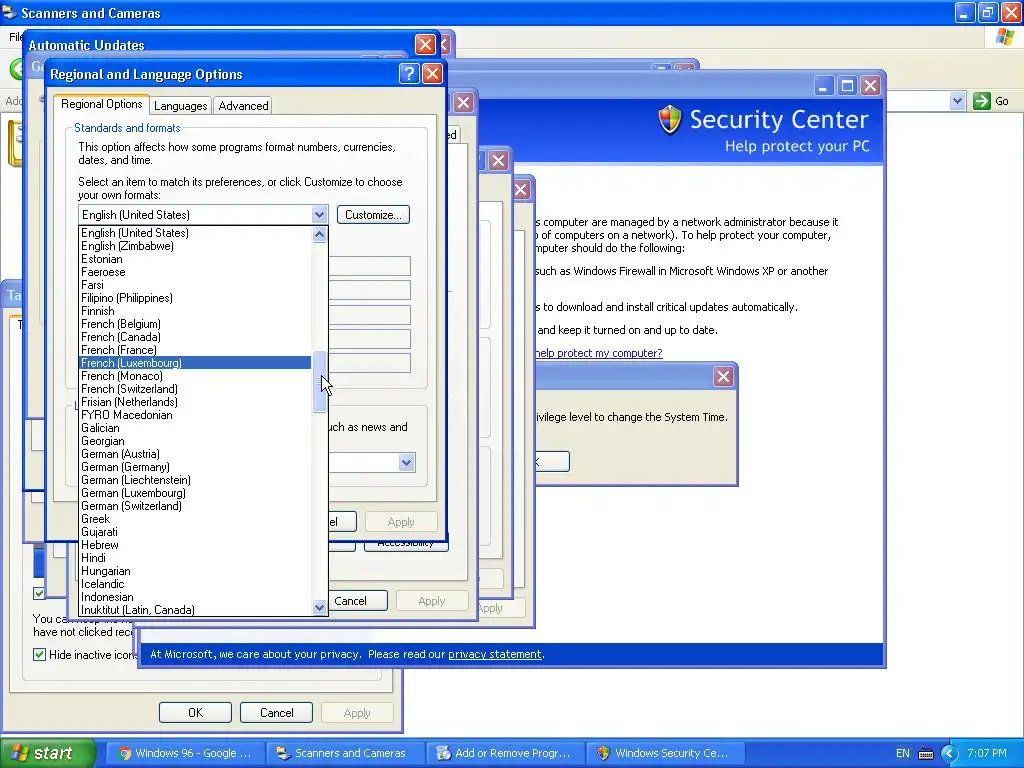Close the System Time privilege error dialog
1024x768 pixels.
(723, 376)
